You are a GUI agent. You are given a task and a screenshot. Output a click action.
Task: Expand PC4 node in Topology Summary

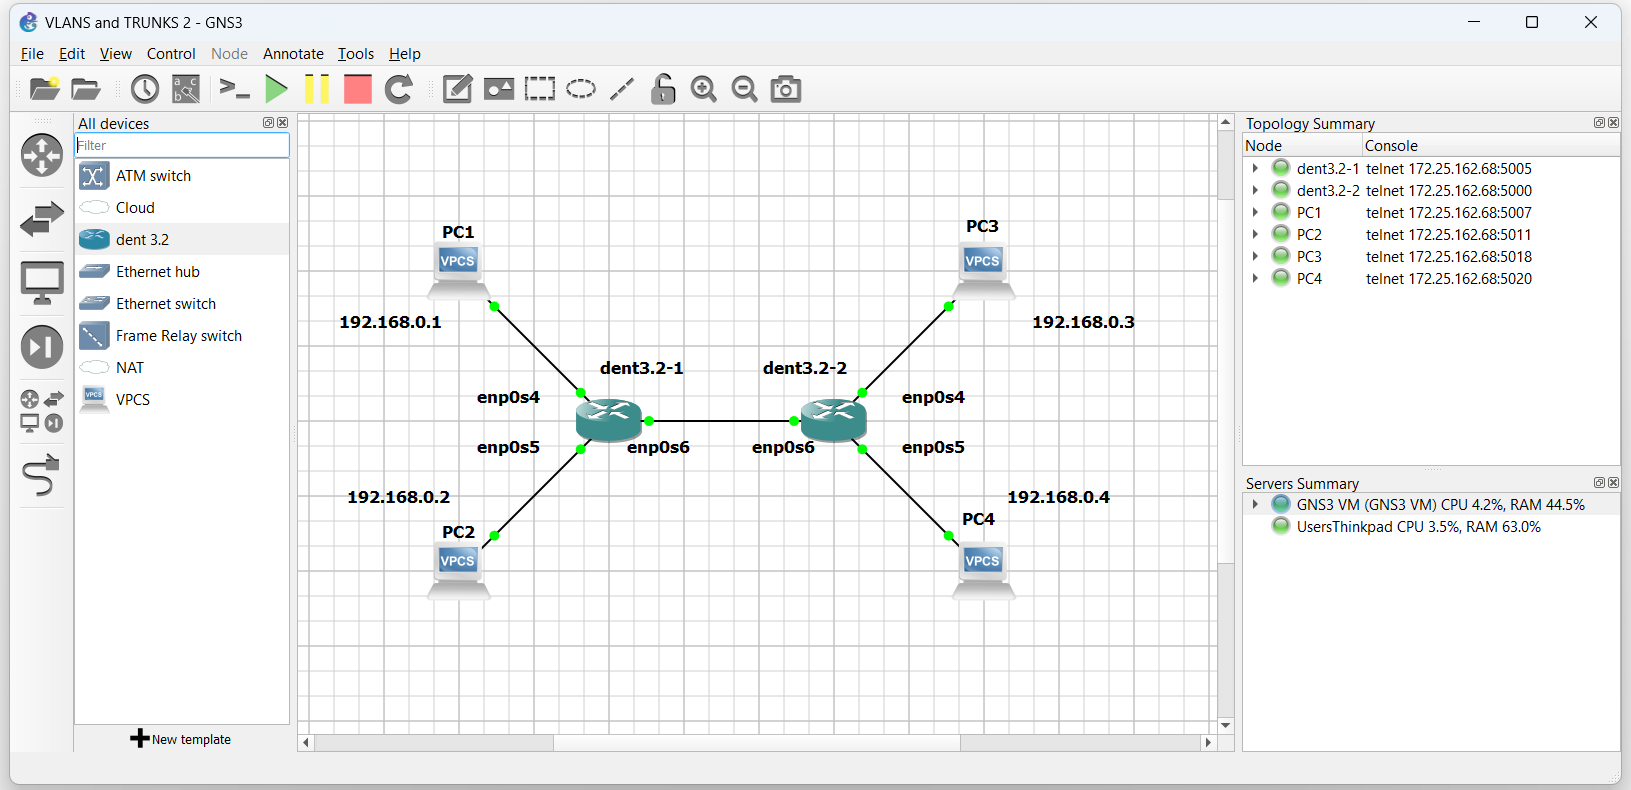tap(1255, 279)
